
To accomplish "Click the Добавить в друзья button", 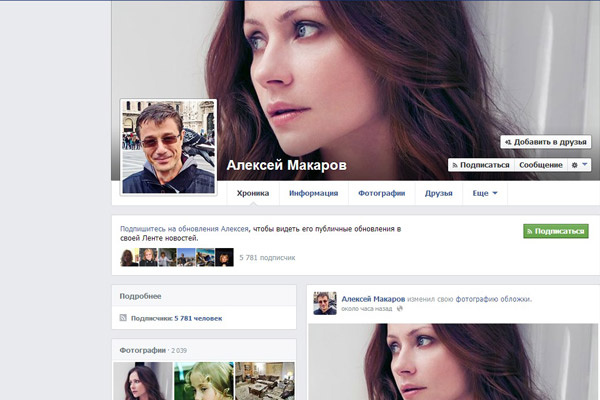I will click(x=546, y=142).
